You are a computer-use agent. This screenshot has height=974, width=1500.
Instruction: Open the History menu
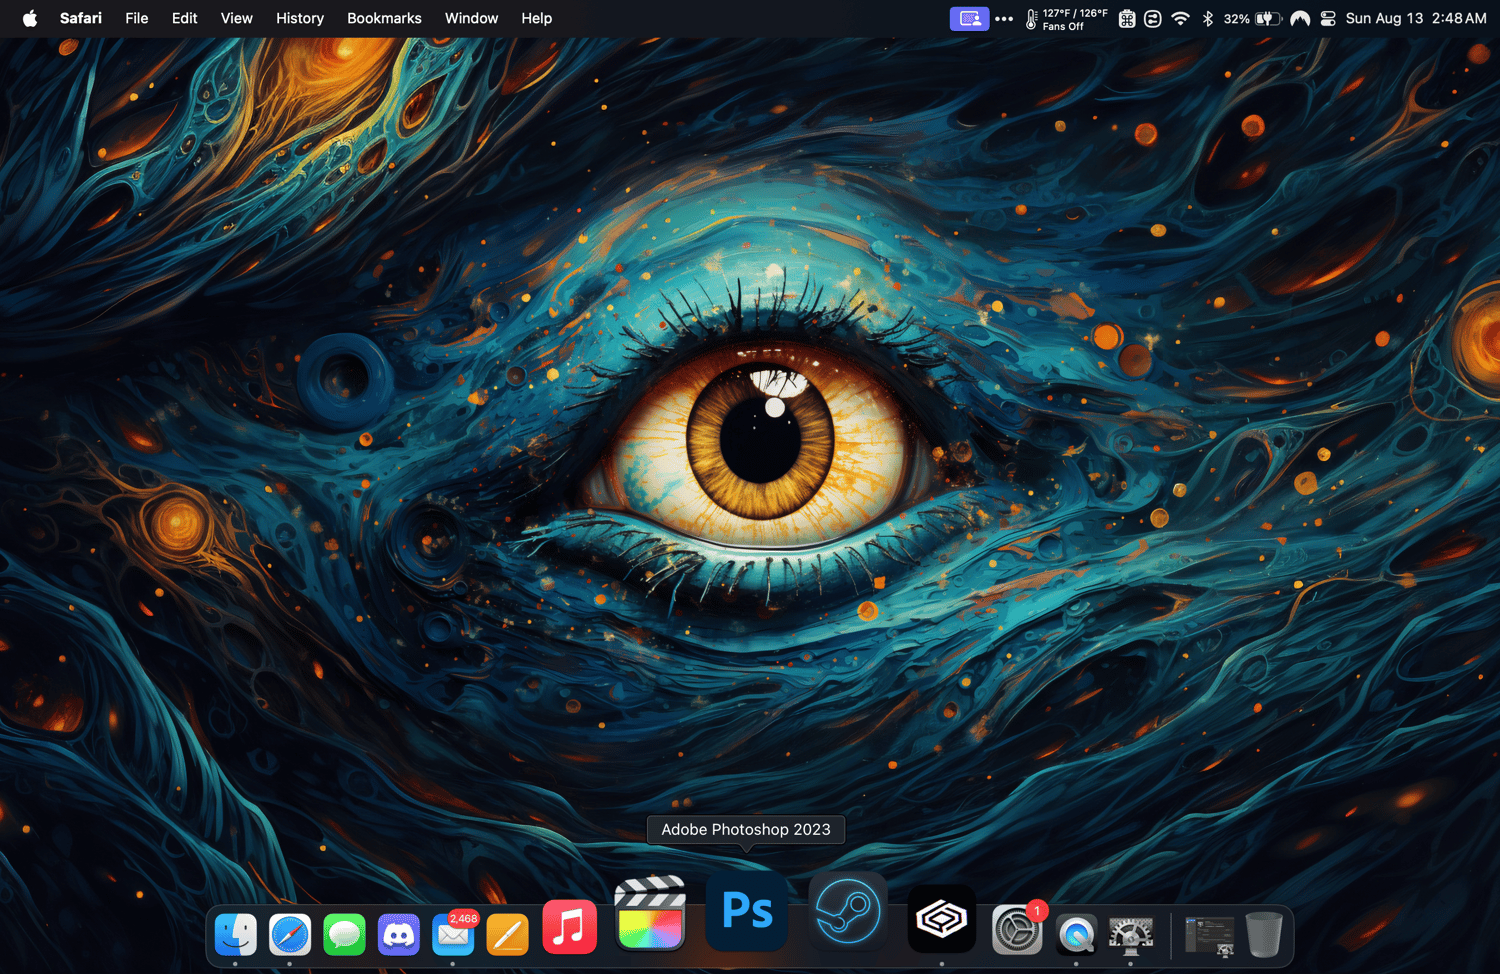coord(300,18)
